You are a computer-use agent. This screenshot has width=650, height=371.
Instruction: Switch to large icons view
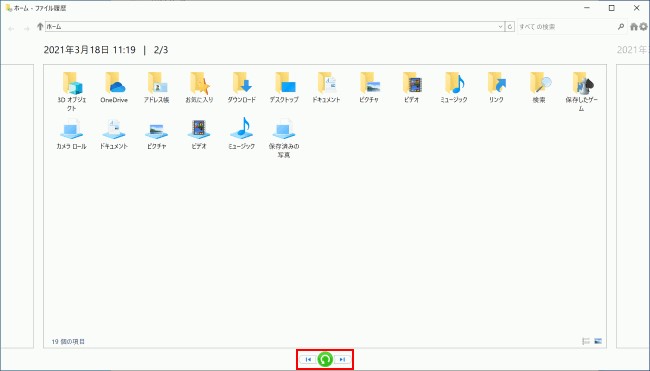[598, 341]
